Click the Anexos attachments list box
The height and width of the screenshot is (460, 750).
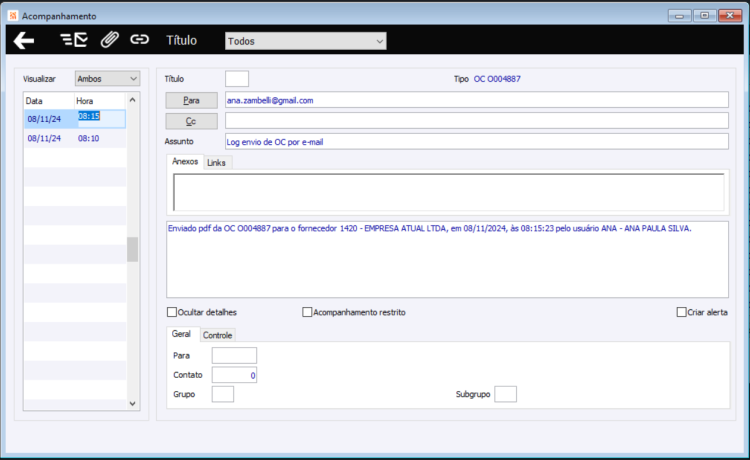pyautogui.click(x=449, y=192)
